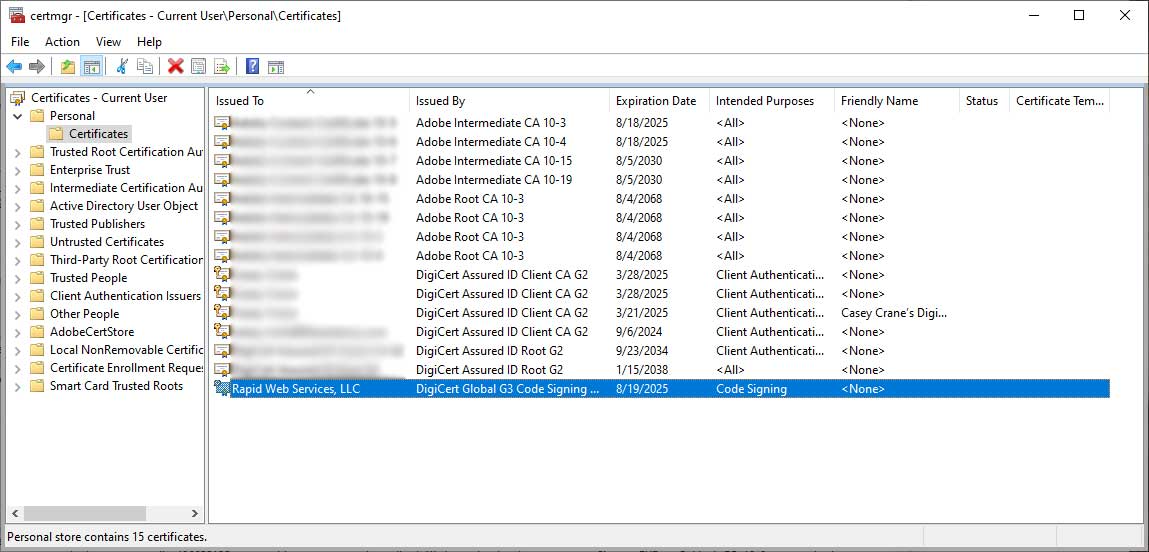Click the "Adobe Intermediate CA 10-19" cell
The height and width of the screenshot is (552, 1149).
[494, 180]
